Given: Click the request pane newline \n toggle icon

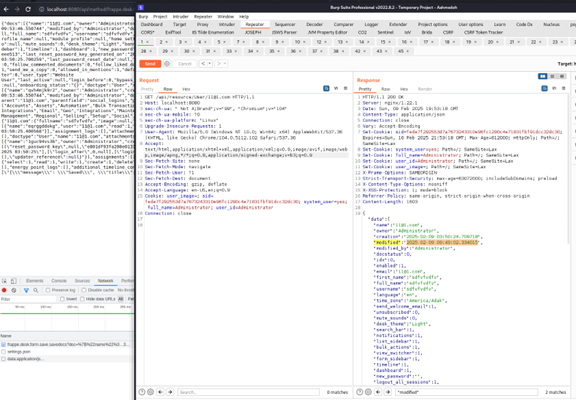Looking at the screenshot, I should click(336, 89).
